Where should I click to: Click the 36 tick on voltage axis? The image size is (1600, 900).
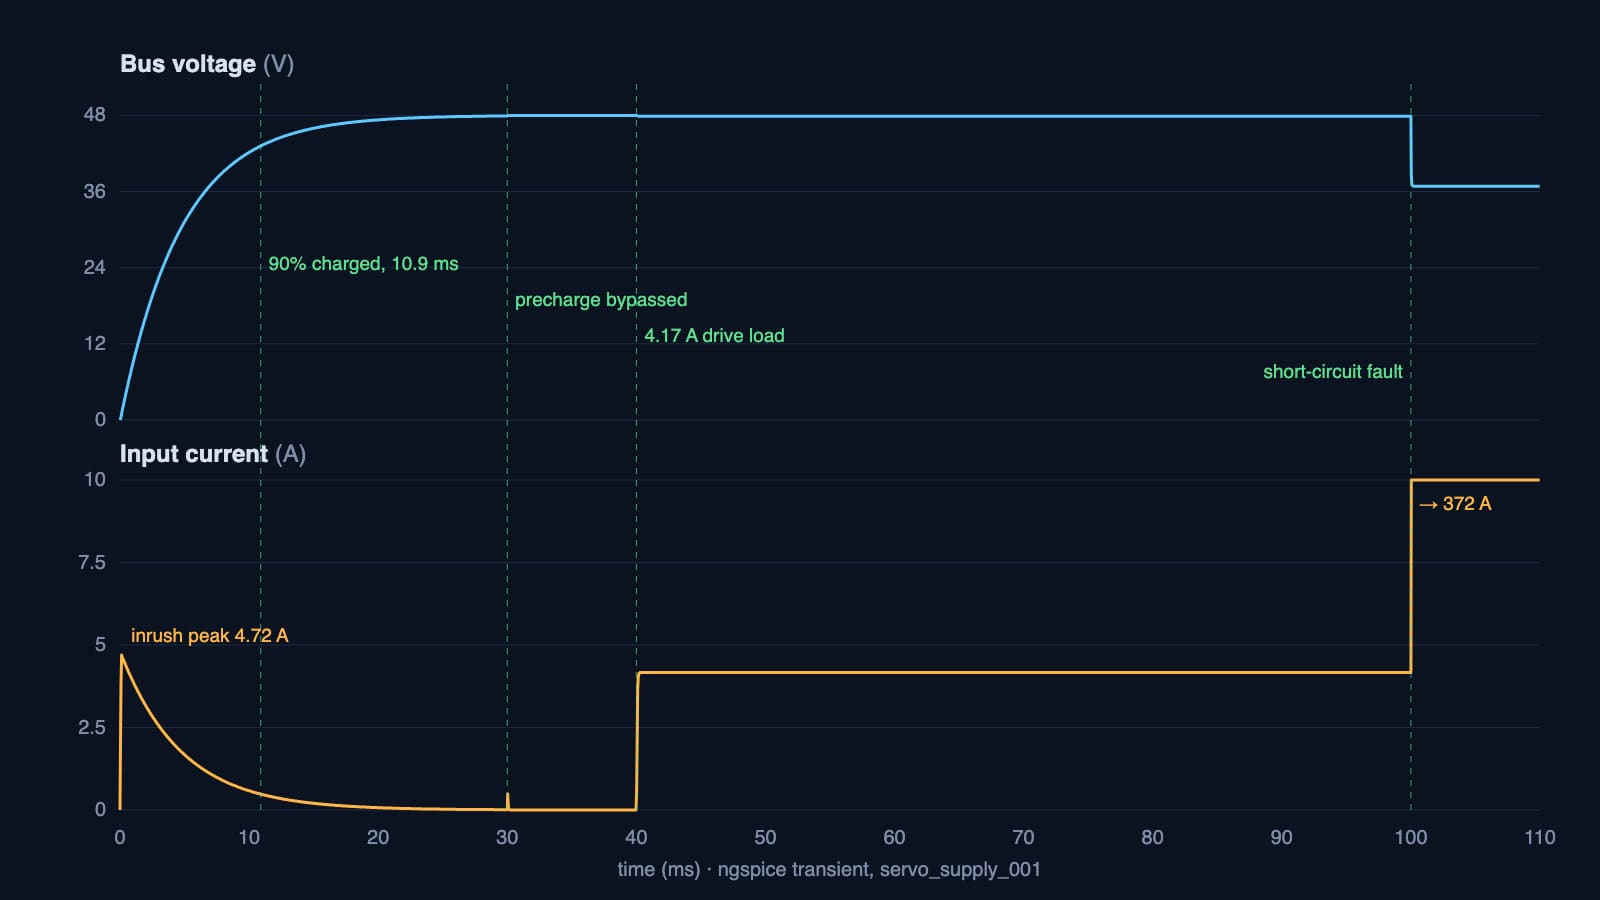[94, 191]
